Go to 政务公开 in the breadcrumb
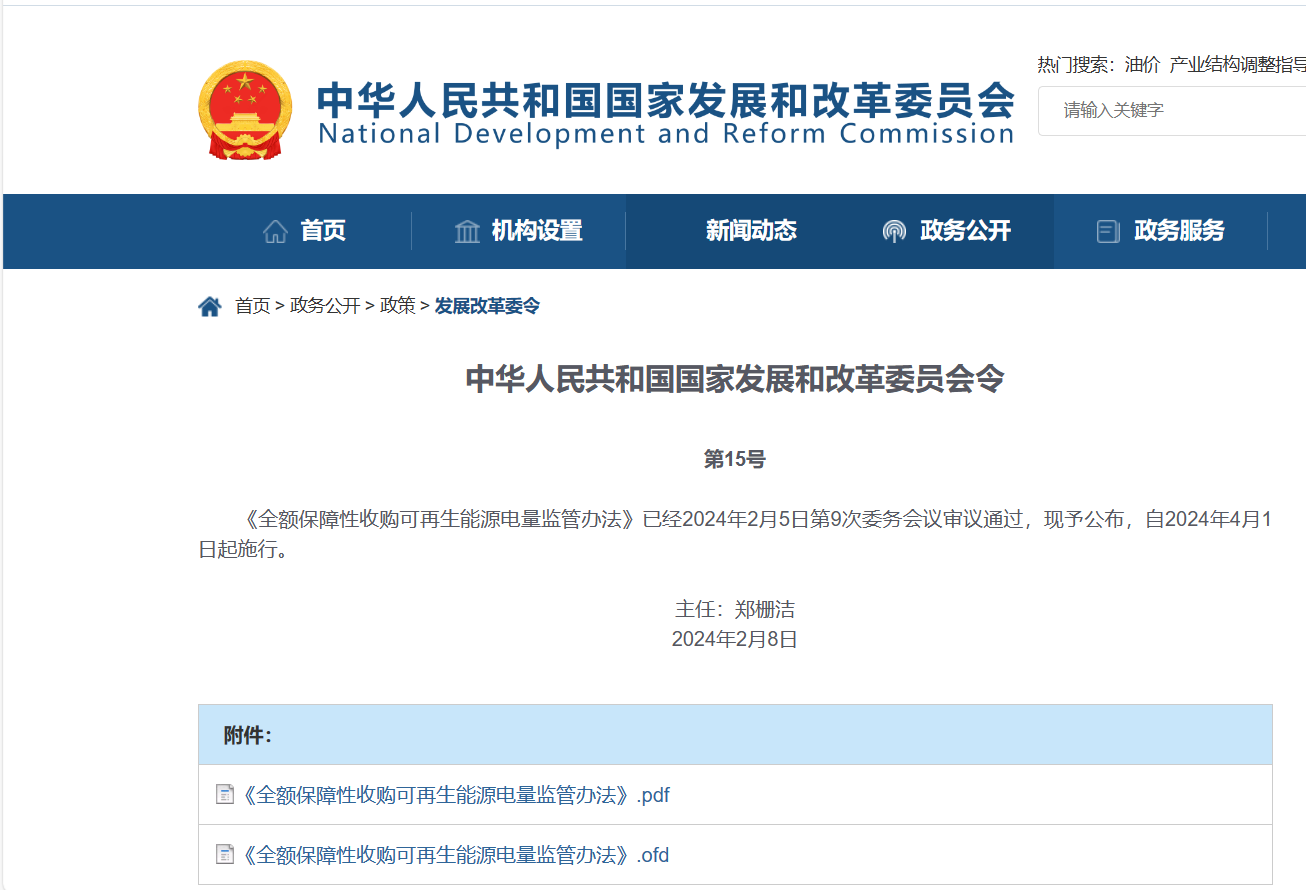Viewport: 1306px width, 890px height. (x=325, y=306)
